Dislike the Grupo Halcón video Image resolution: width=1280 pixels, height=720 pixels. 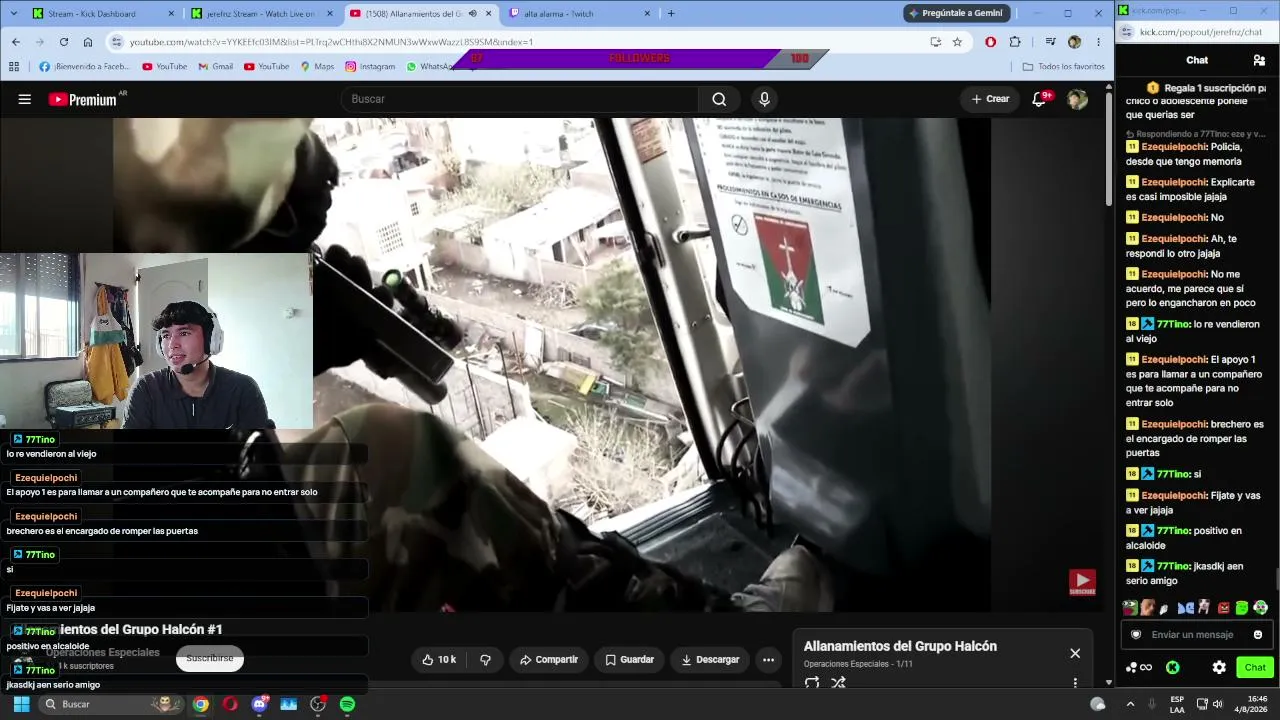pyautogui.click(x=485, y=659)
